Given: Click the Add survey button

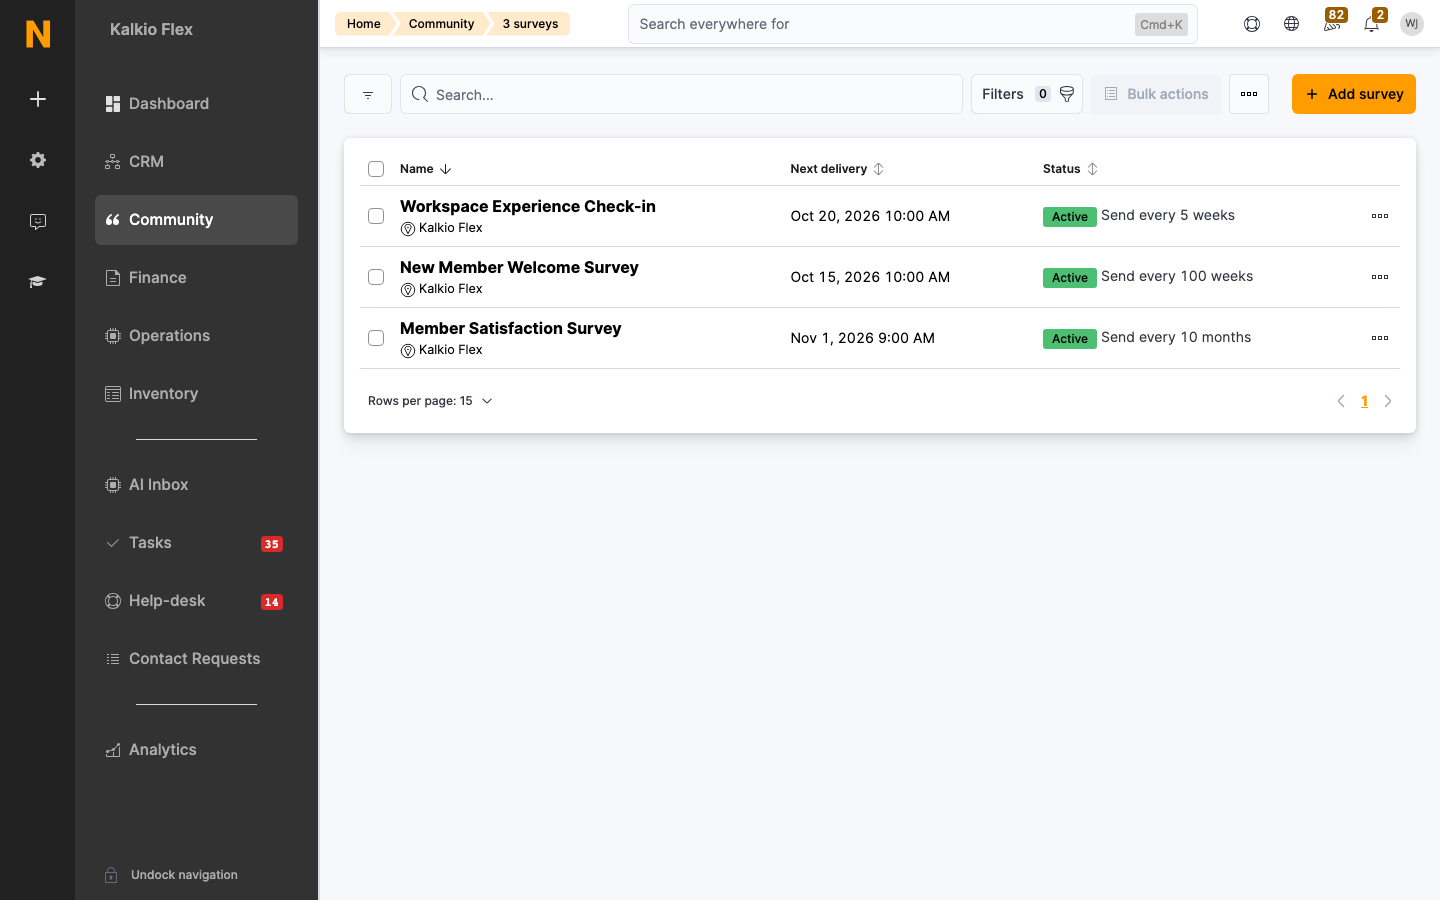Looking at the screenshot, I should click(1354, 94).
